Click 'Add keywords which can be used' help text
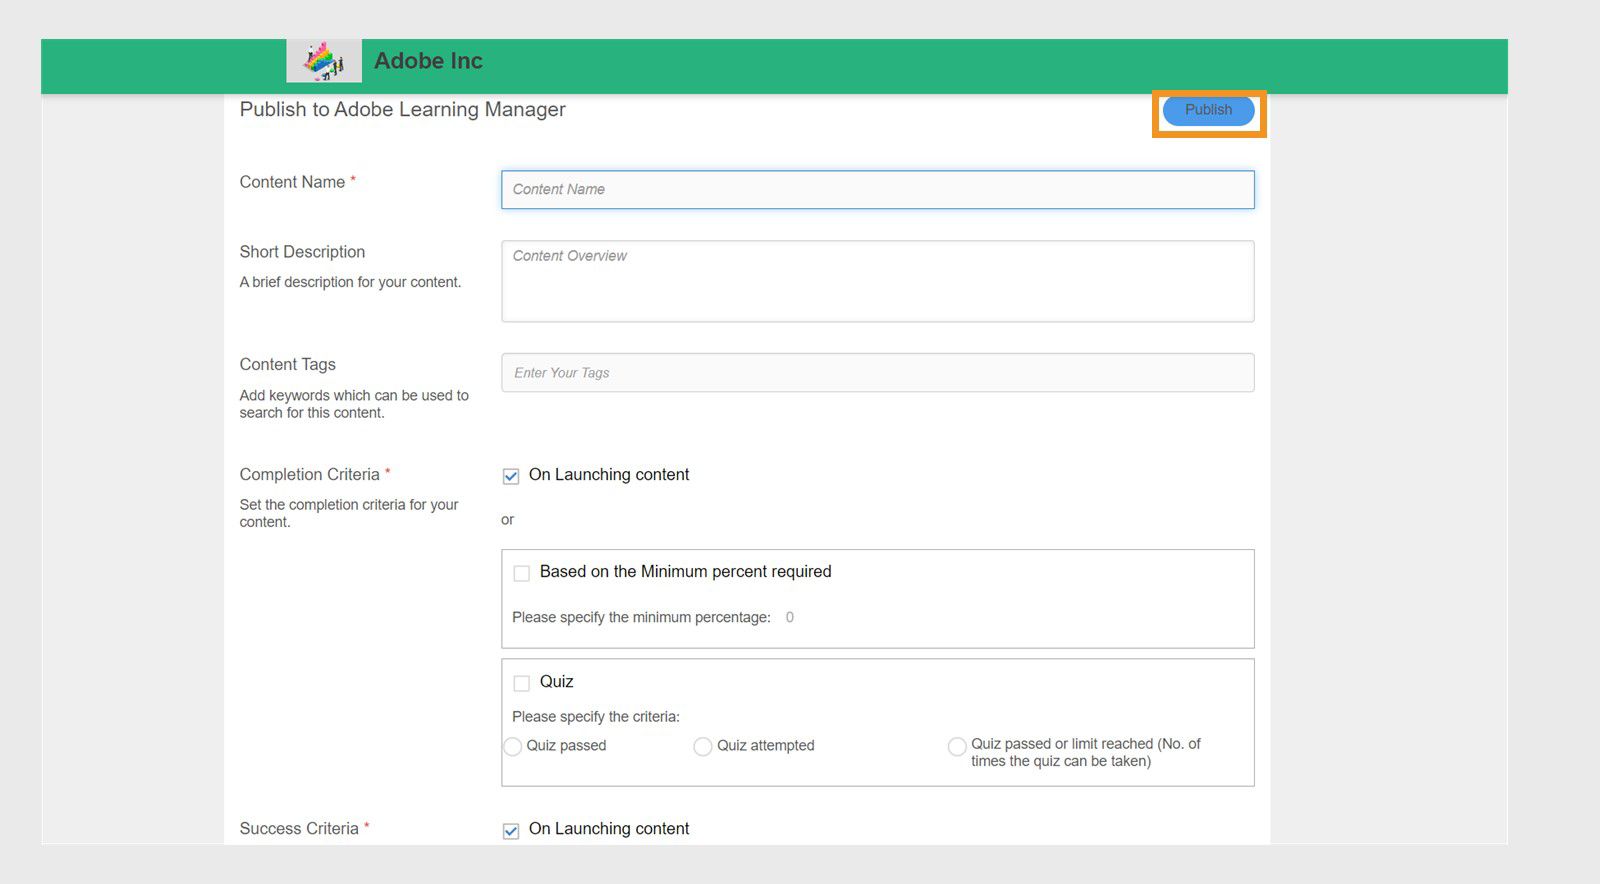The width and height of the screenshot is (1600, 884). (x=354, y=404)
